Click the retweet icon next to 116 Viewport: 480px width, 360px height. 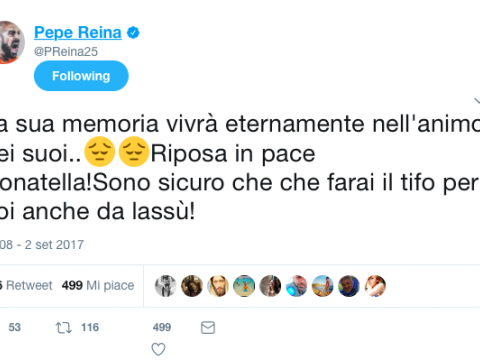coord(63,328)
